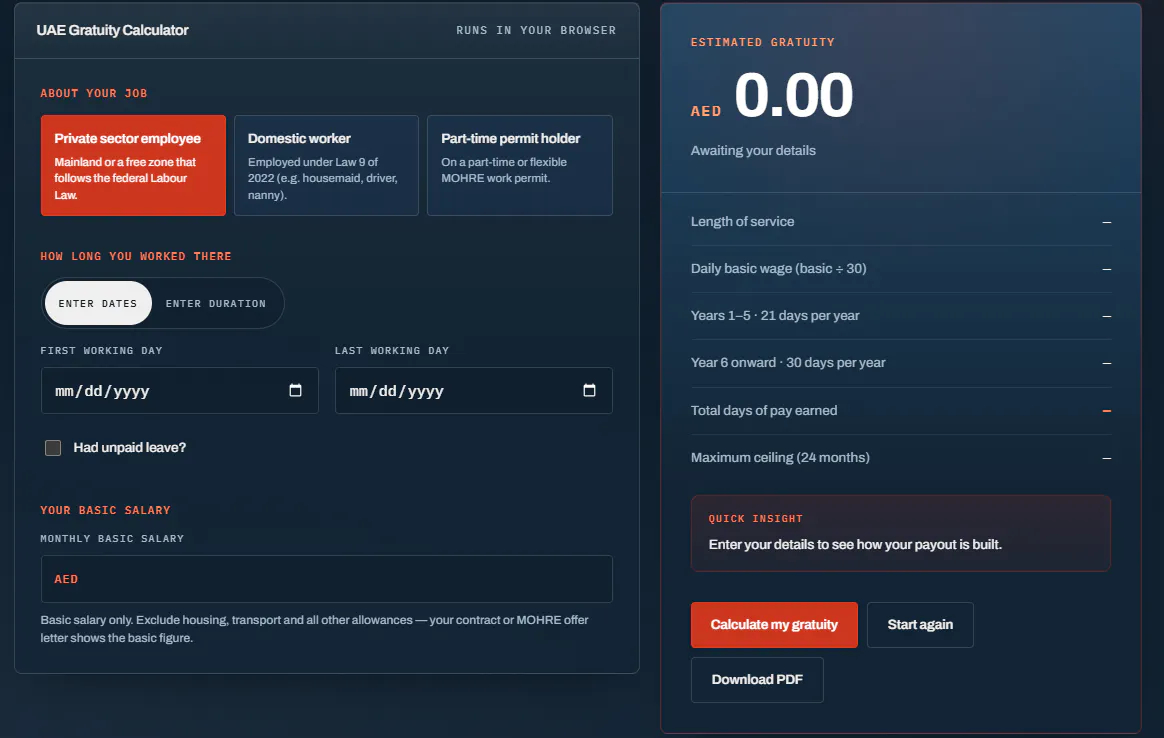Click Year 6 onward · 30 days row
The height and width of the screenshot is (738, 1164).
point(901,363)
